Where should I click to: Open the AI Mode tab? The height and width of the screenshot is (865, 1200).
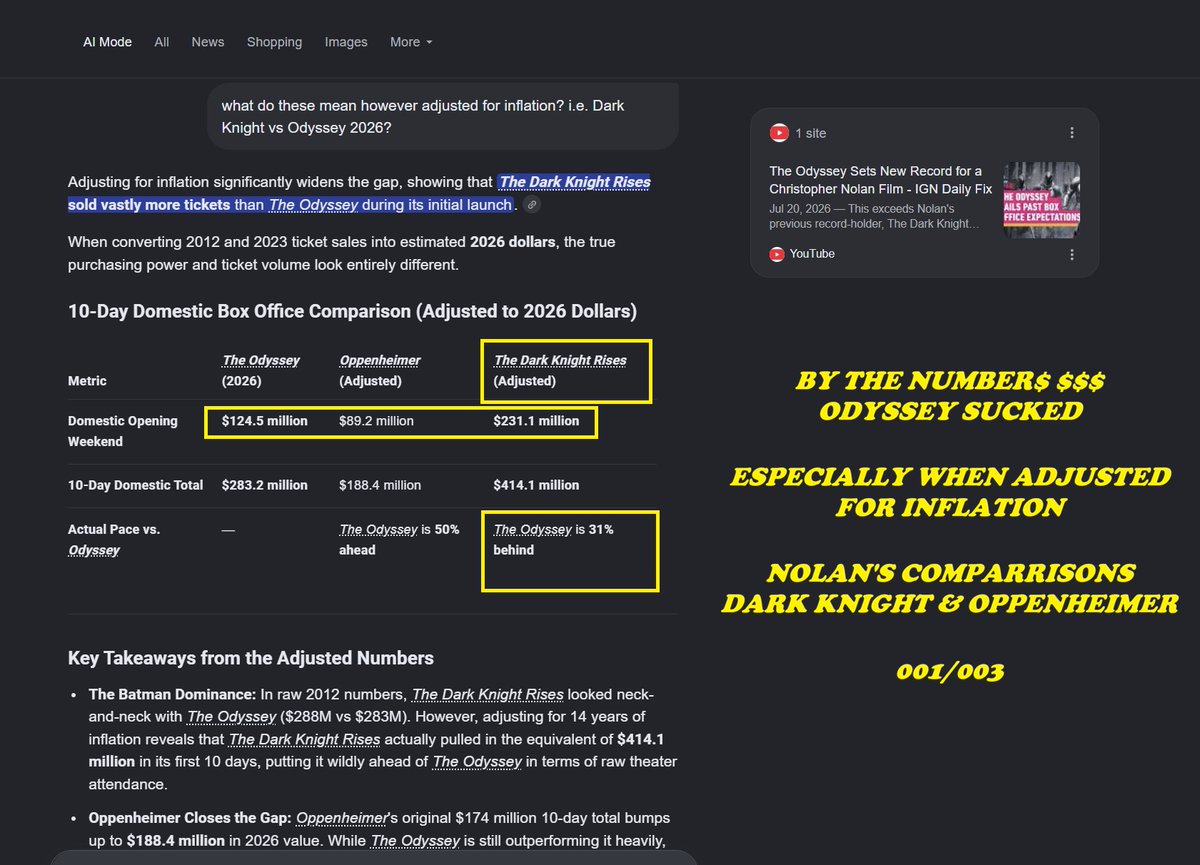click(107, 42)
